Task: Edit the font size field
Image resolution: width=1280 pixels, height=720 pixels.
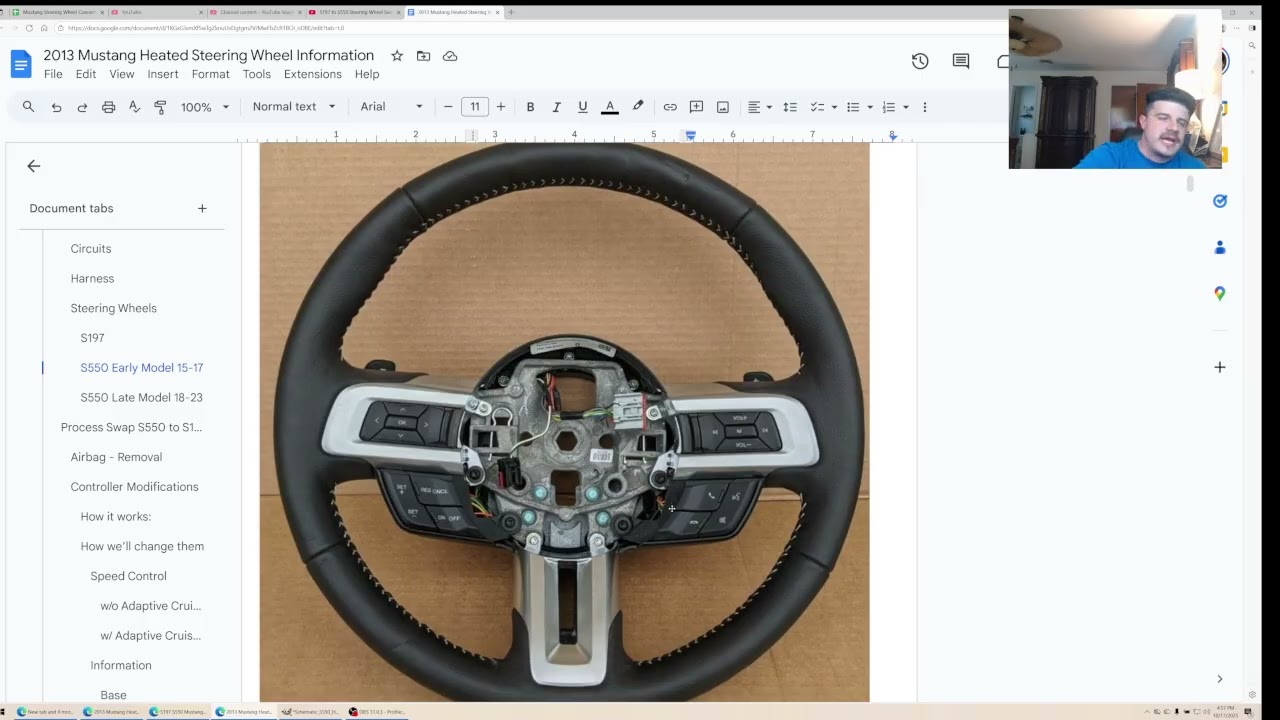Action: pos(474,107)
